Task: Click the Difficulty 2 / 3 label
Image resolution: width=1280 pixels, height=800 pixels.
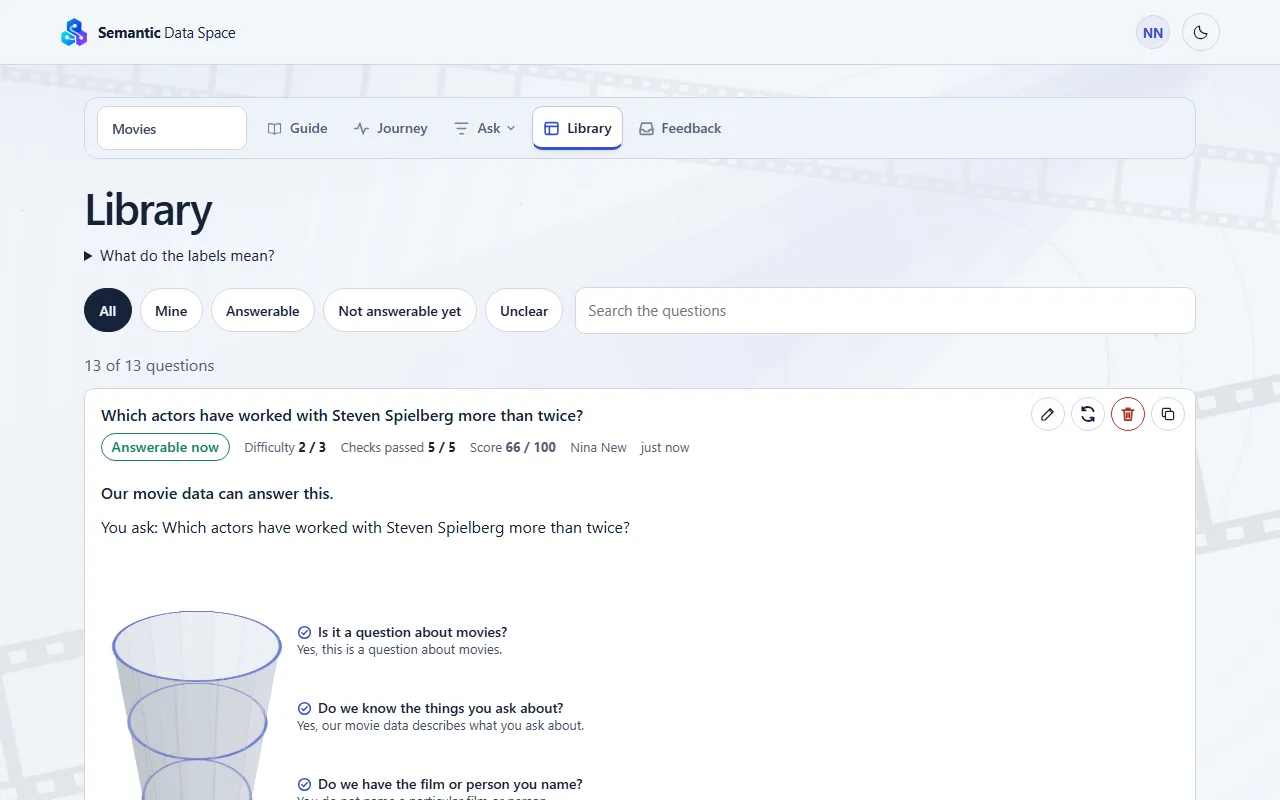Action: pyautogui.click(x=285, y=447)
